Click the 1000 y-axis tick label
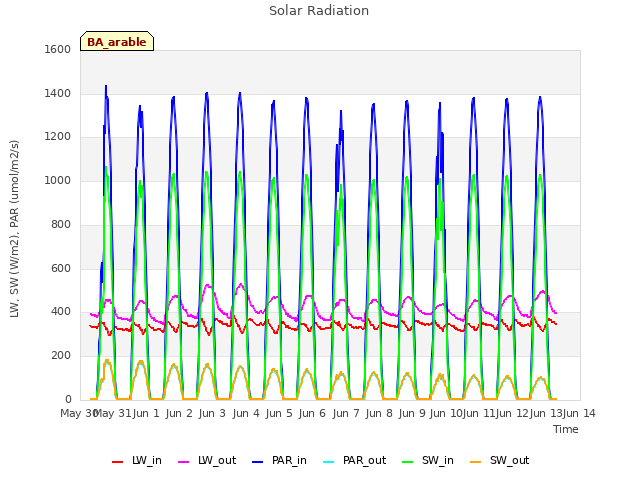640x480 pixels. 58,180
